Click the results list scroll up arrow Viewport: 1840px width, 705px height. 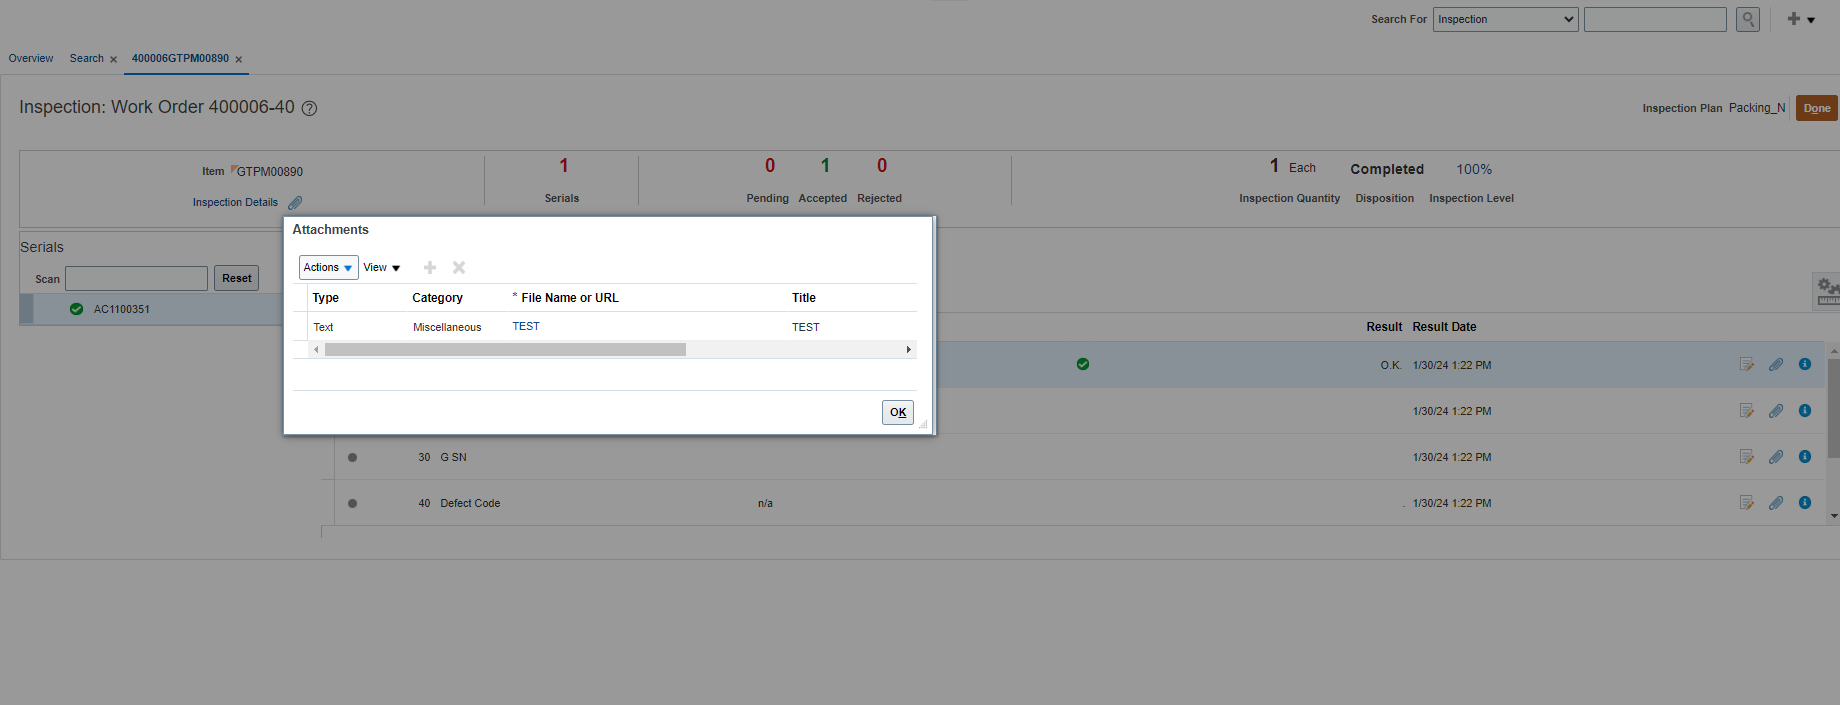point(1833,351)
